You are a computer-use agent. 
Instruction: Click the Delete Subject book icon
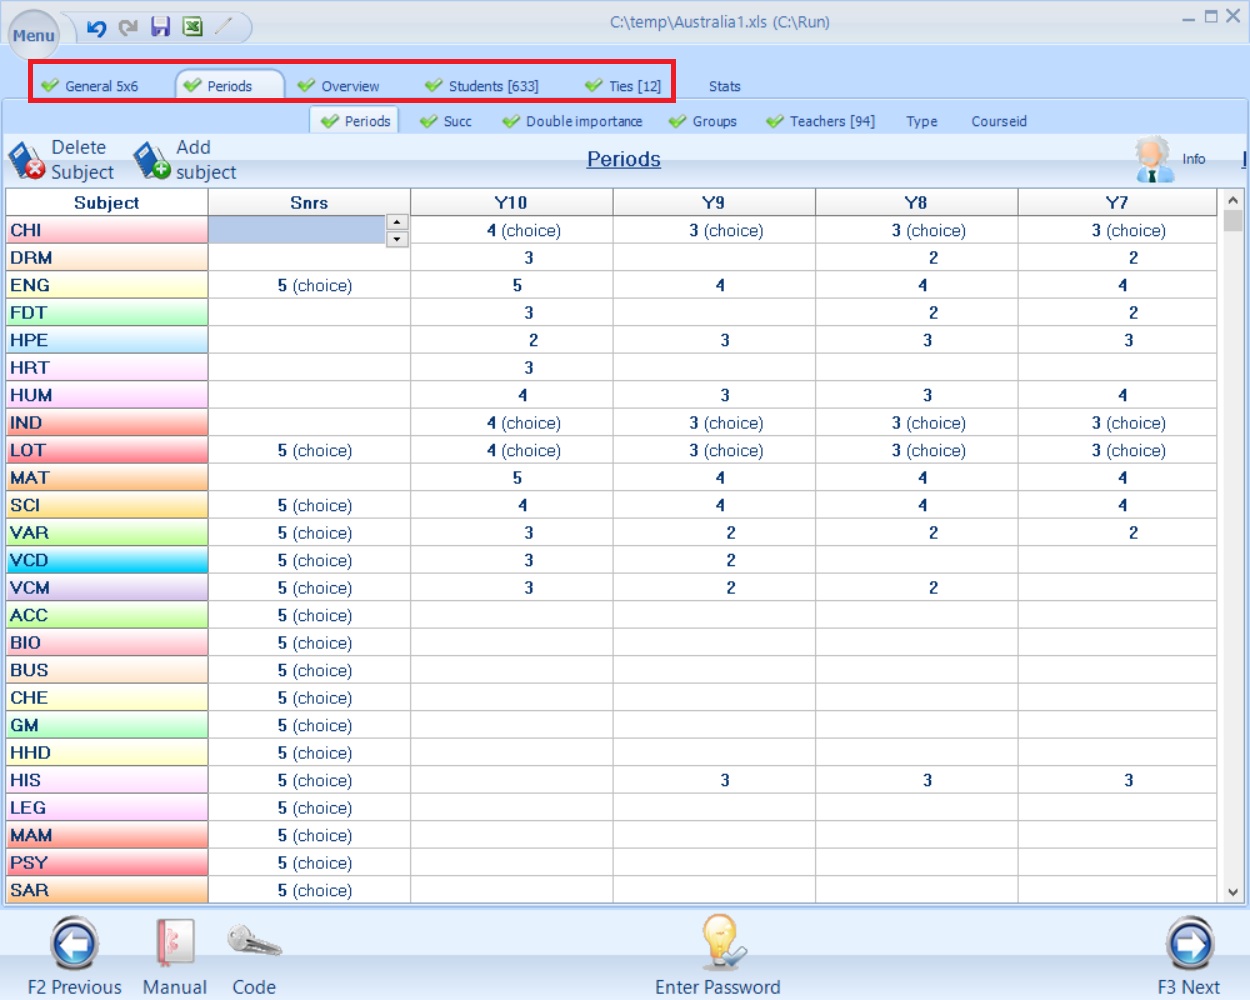click(x=26, y=161)
